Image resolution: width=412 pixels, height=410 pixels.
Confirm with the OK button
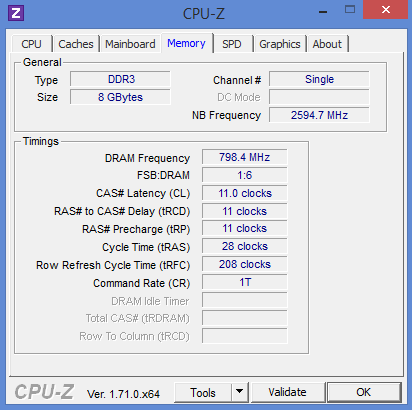363,392
